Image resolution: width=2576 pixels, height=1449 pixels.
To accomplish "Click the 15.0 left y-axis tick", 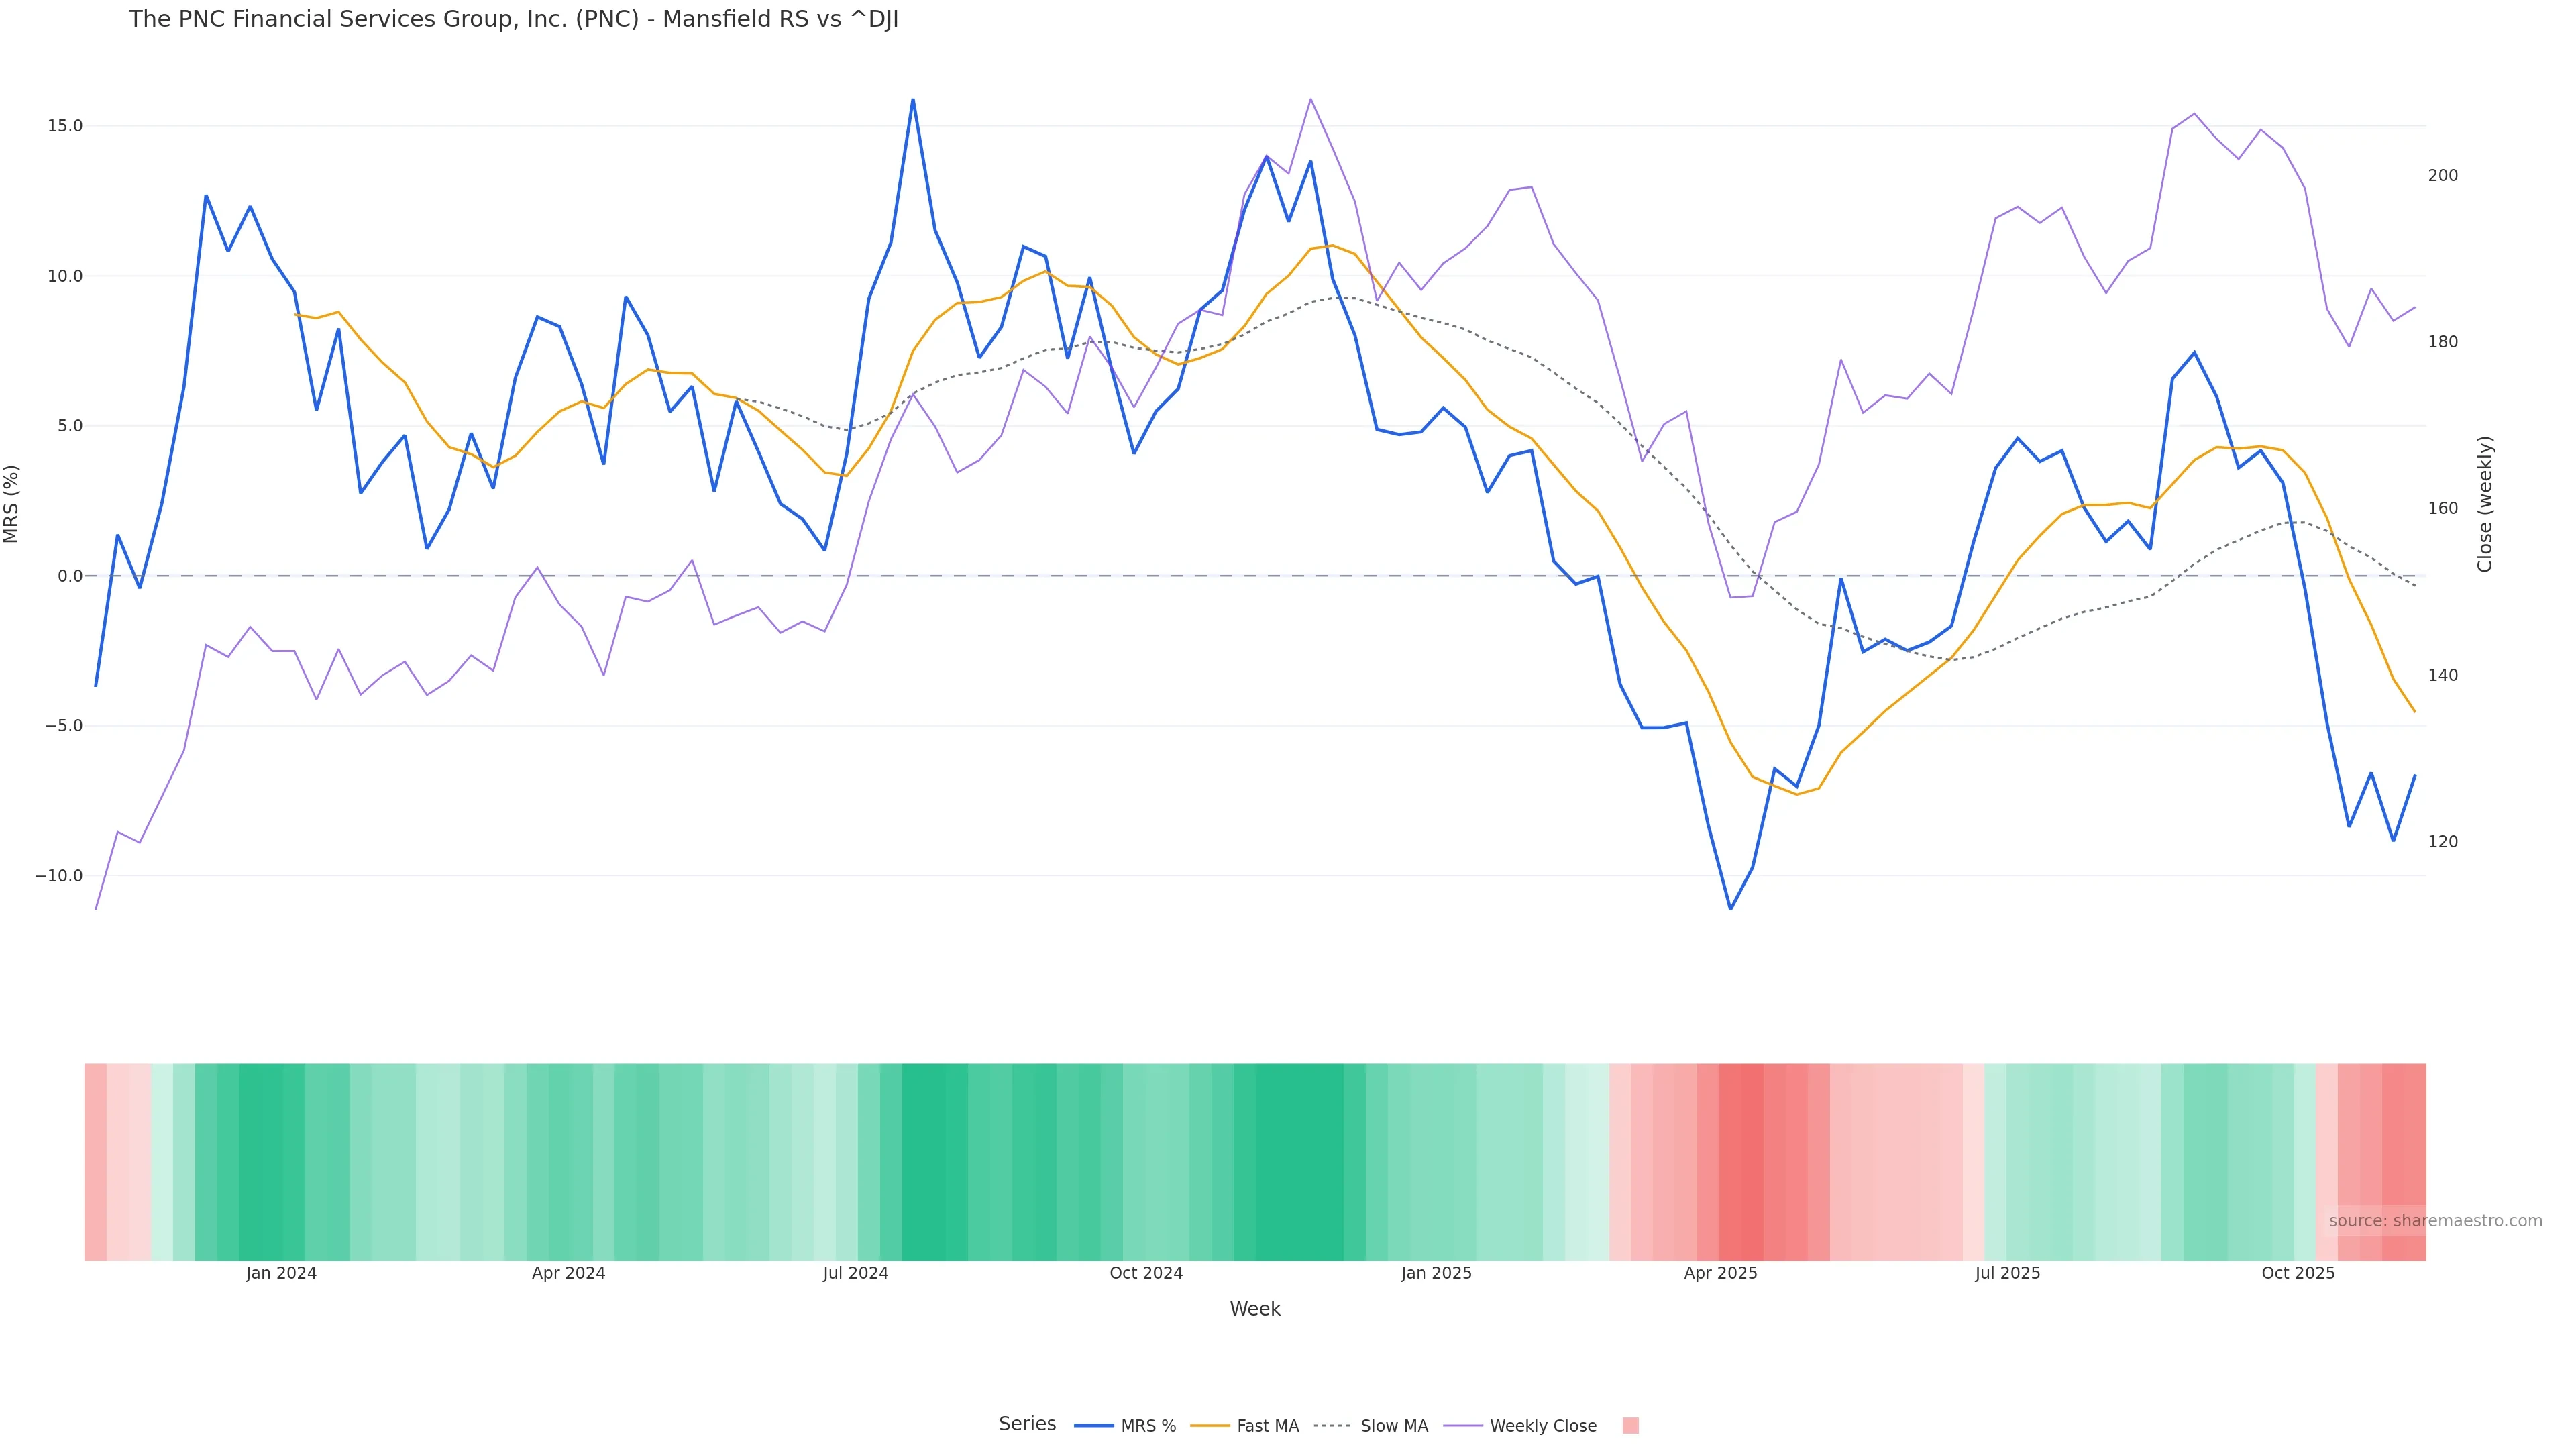I will pyautogui.click(x=65, y=126).
